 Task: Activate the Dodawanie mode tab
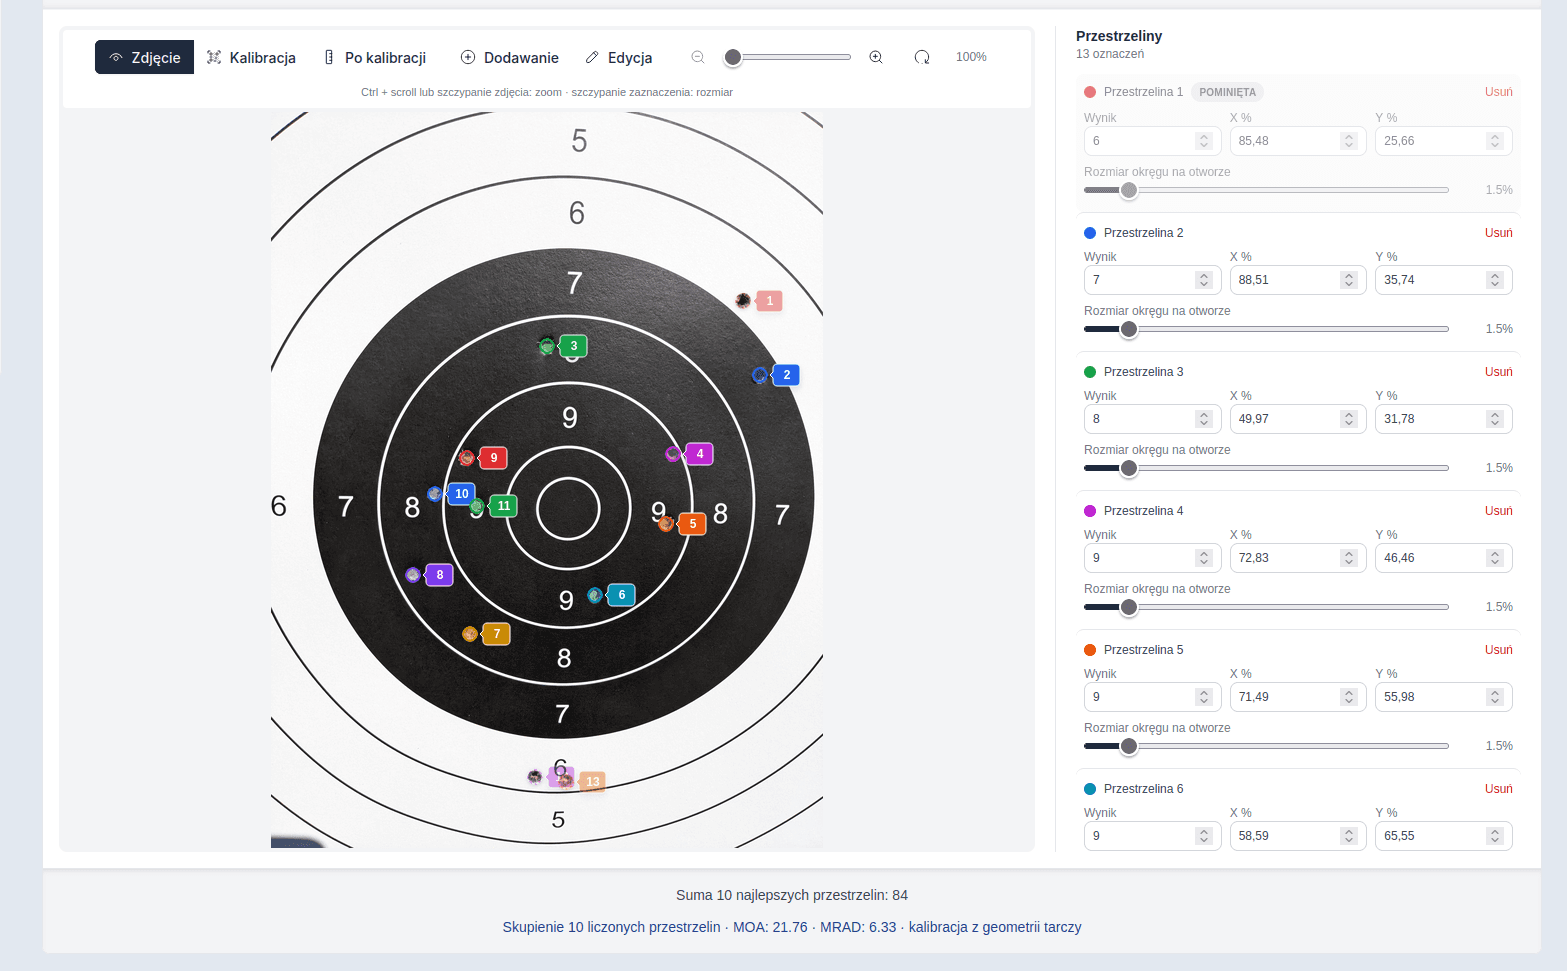pos(509,57)
